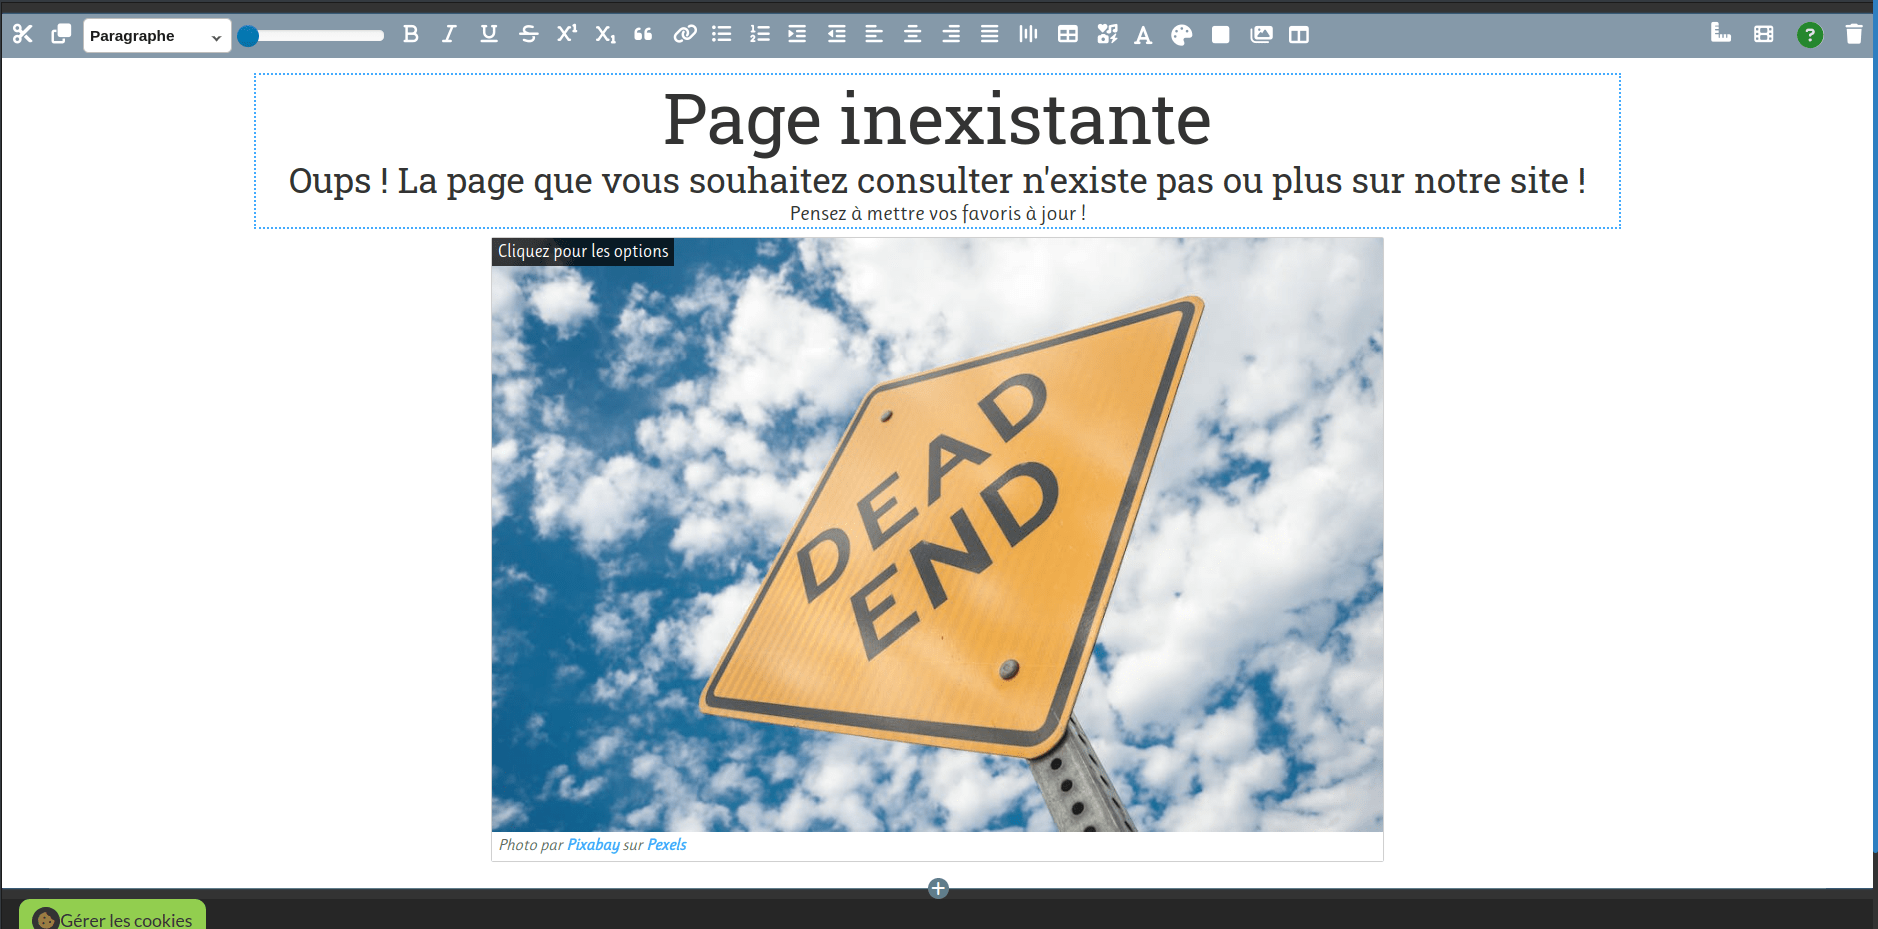This screenshot has height=929, width=1878.
Task: Toggle underline formatting
Action: coord(488,35)
